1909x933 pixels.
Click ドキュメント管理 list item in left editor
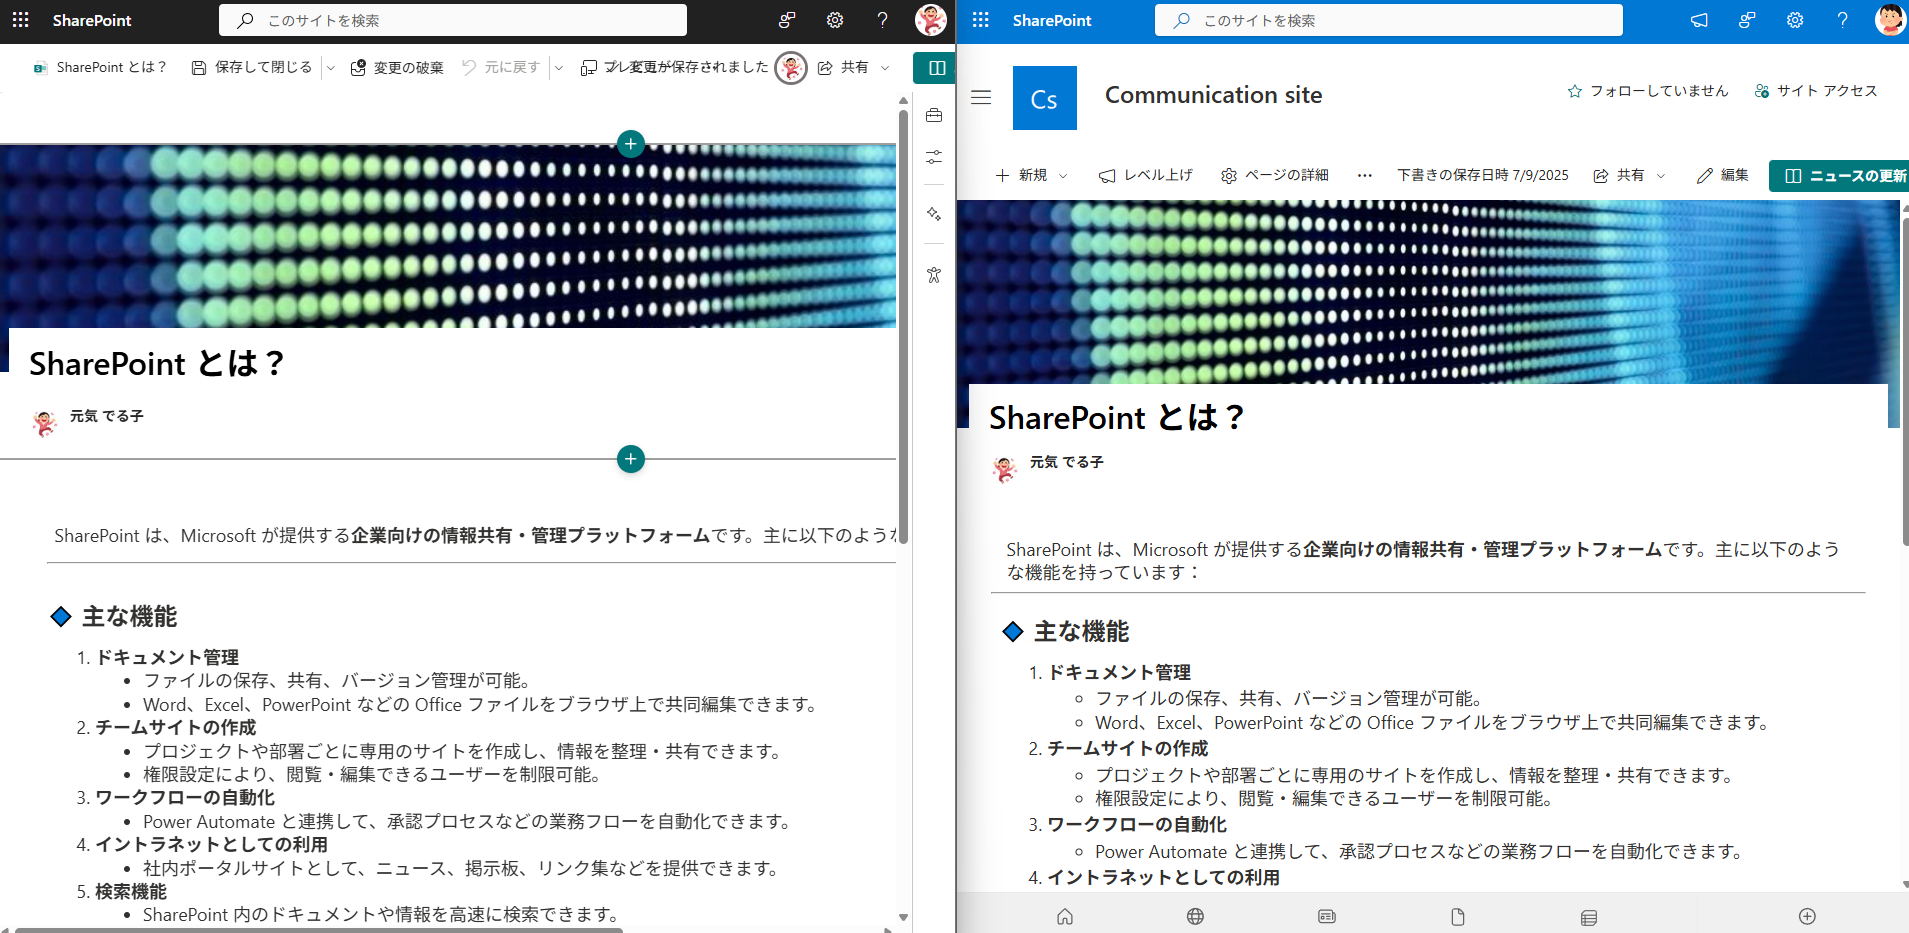(x=167, y=657)
